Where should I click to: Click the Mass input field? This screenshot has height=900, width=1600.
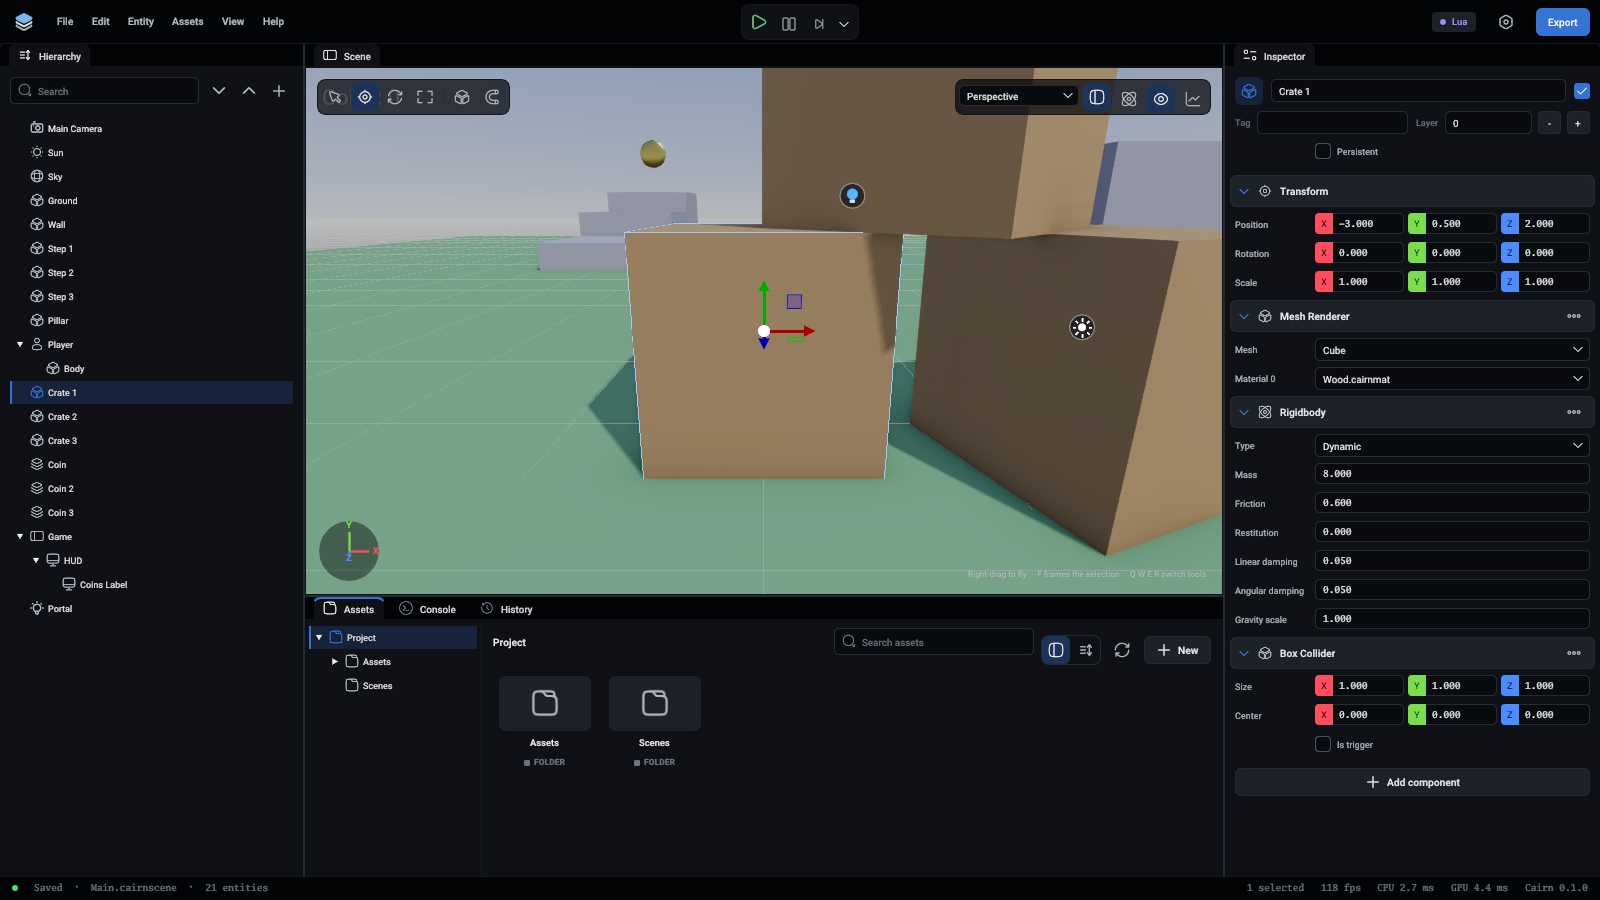tap(1452, 474)
